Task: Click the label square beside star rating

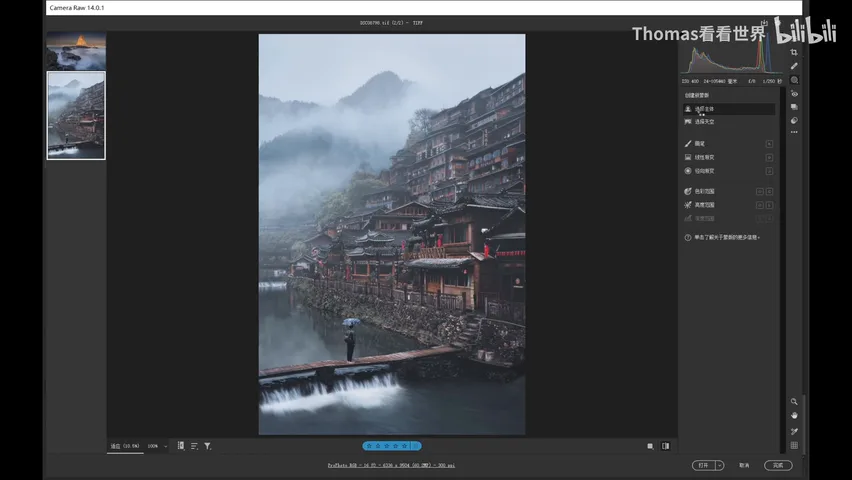Action: coord(416,446)
